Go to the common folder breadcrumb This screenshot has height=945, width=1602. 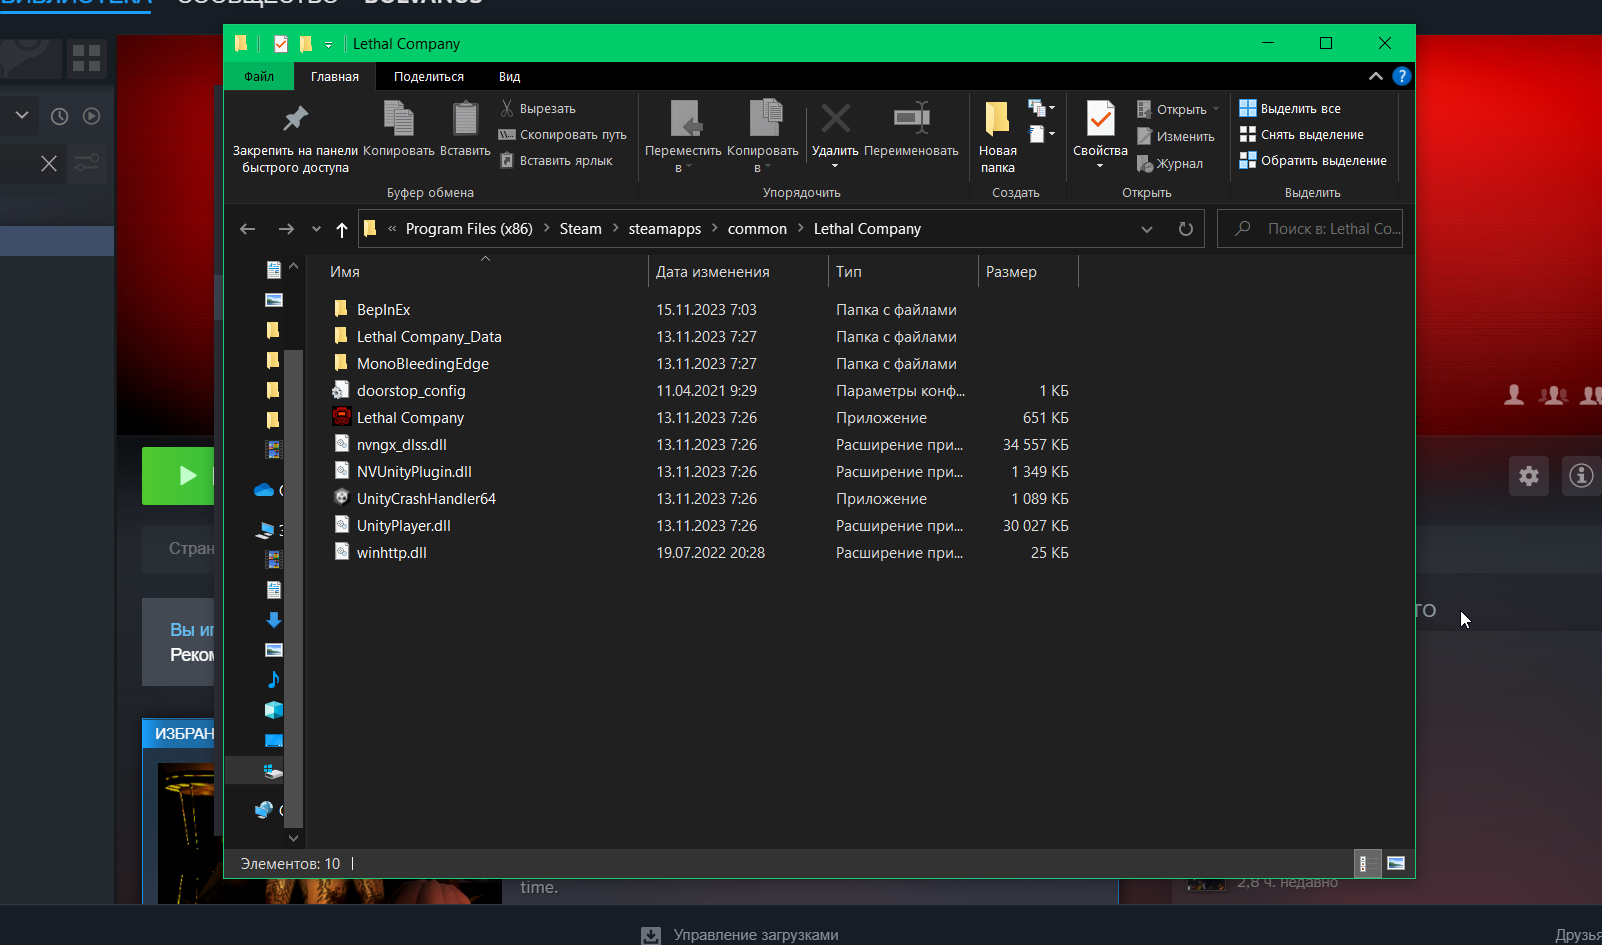757,229
